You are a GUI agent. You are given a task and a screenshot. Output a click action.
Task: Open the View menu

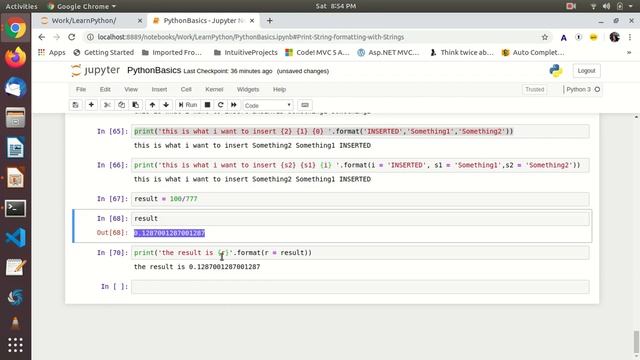click(x=131, y=89)
